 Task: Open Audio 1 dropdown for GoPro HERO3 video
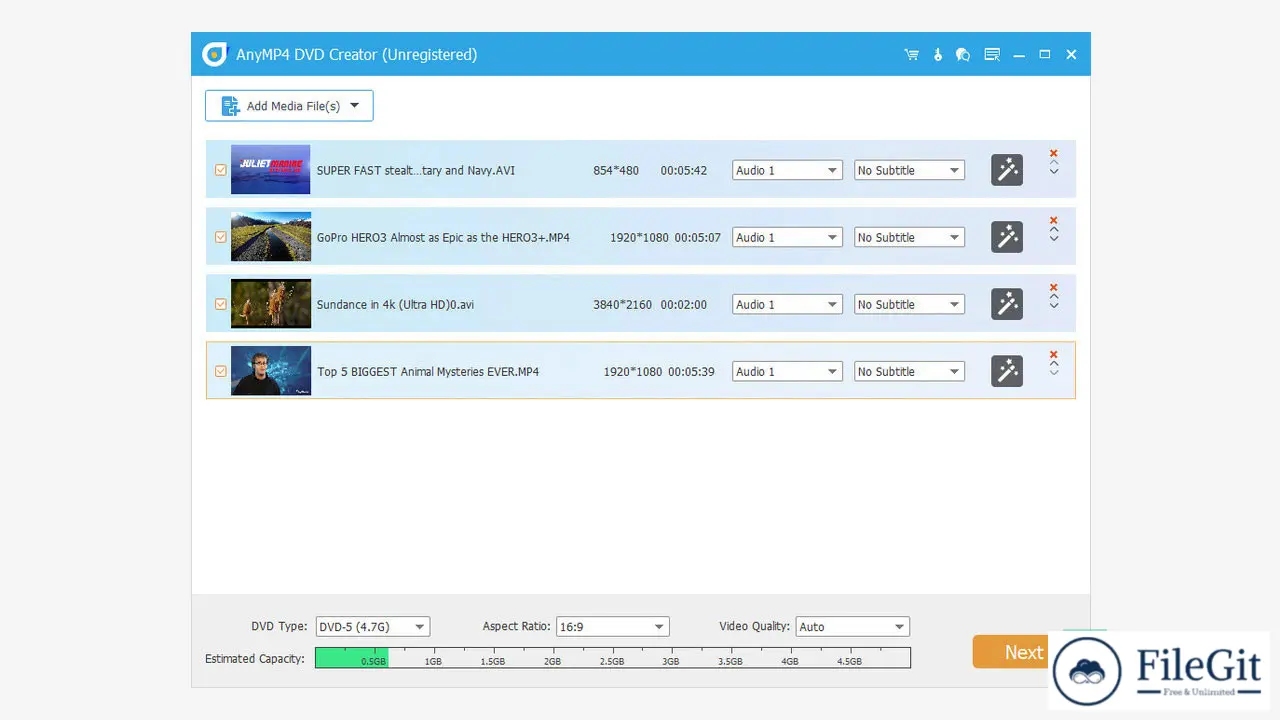coord(787,237)
